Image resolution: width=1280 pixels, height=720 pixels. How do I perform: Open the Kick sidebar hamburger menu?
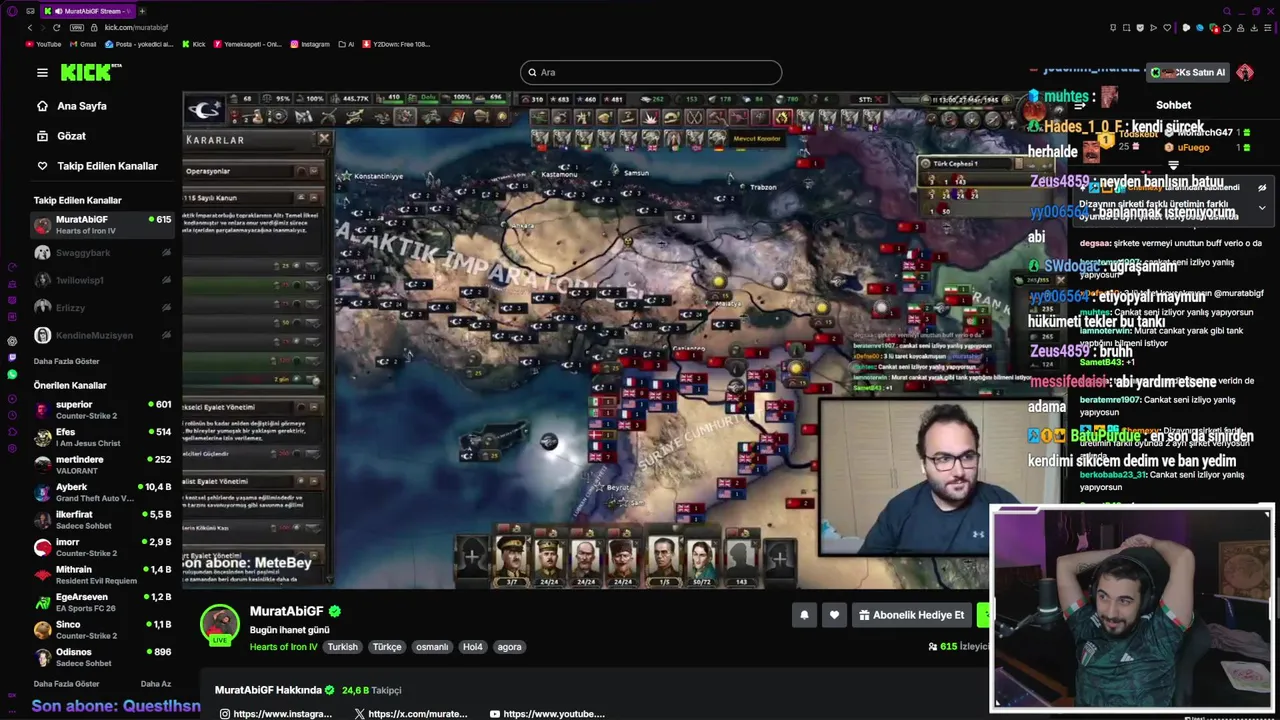tap(42, 72)
